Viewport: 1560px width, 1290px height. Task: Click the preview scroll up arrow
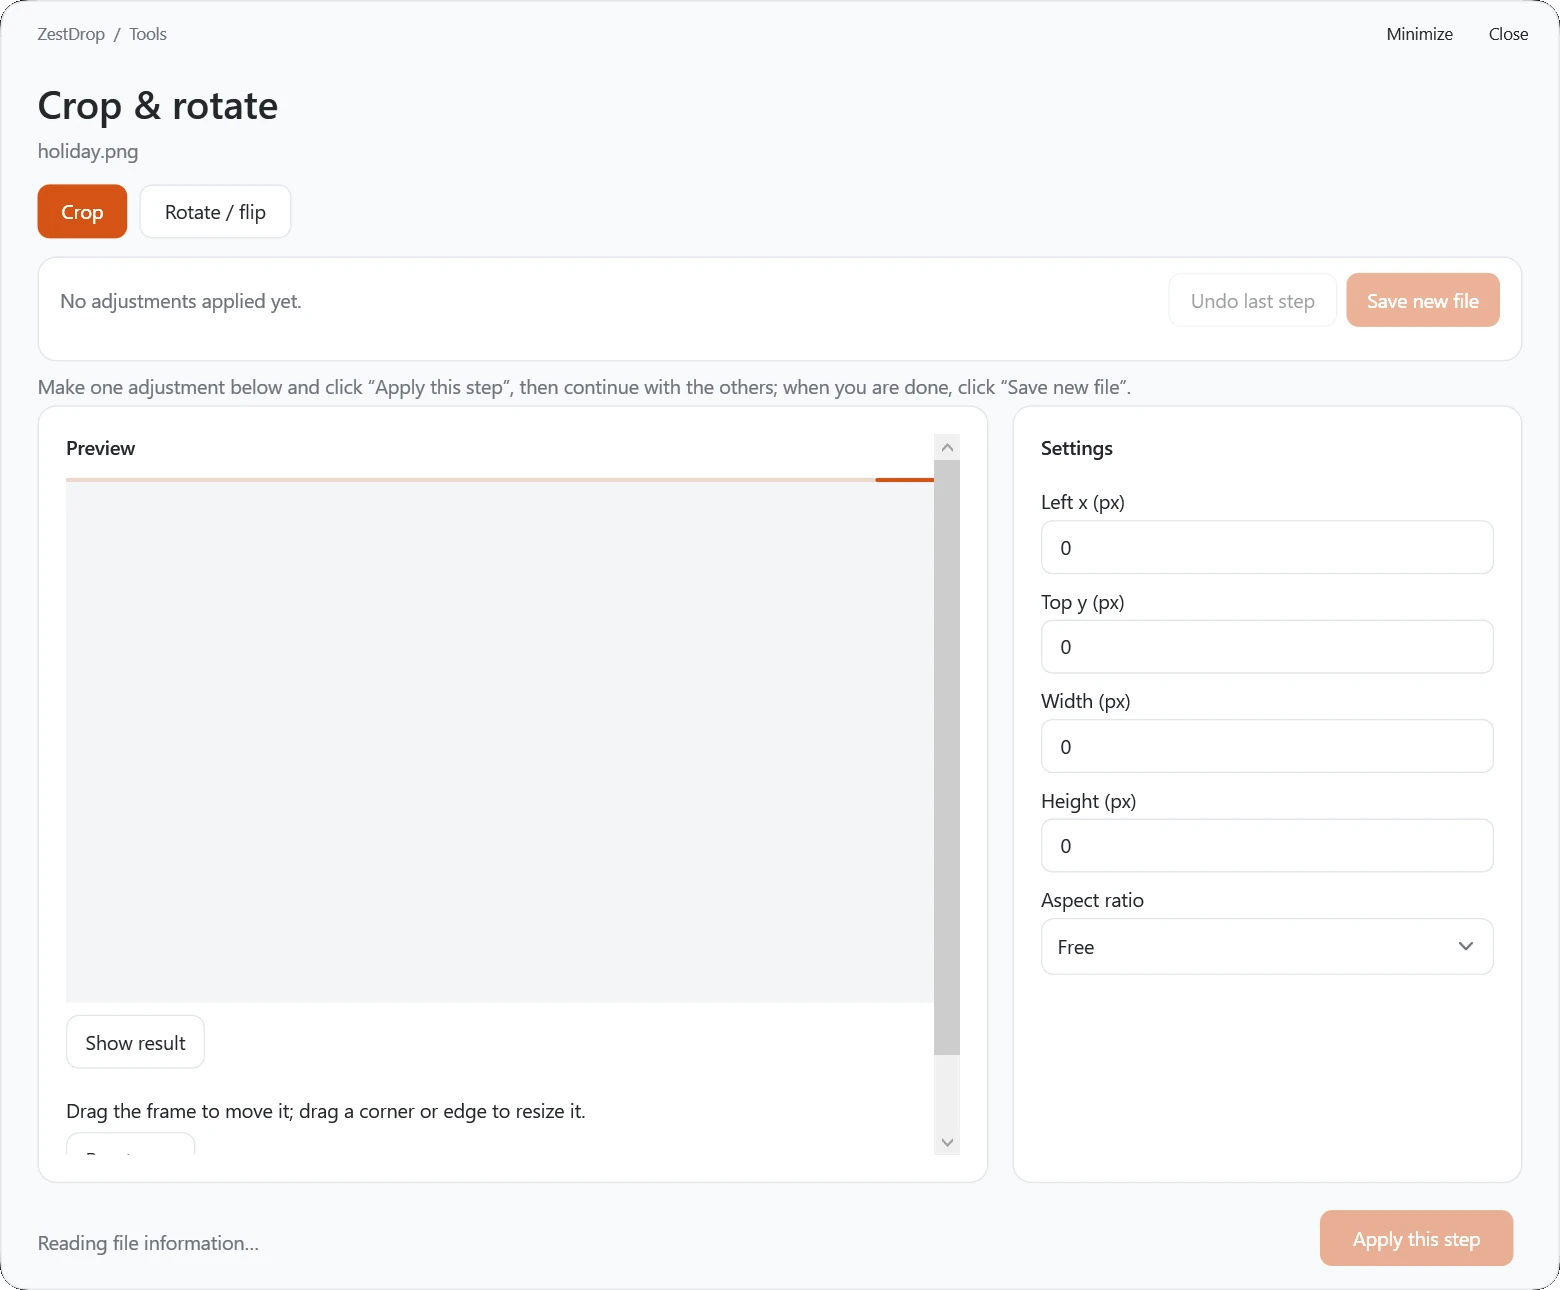tap(947, 447)
